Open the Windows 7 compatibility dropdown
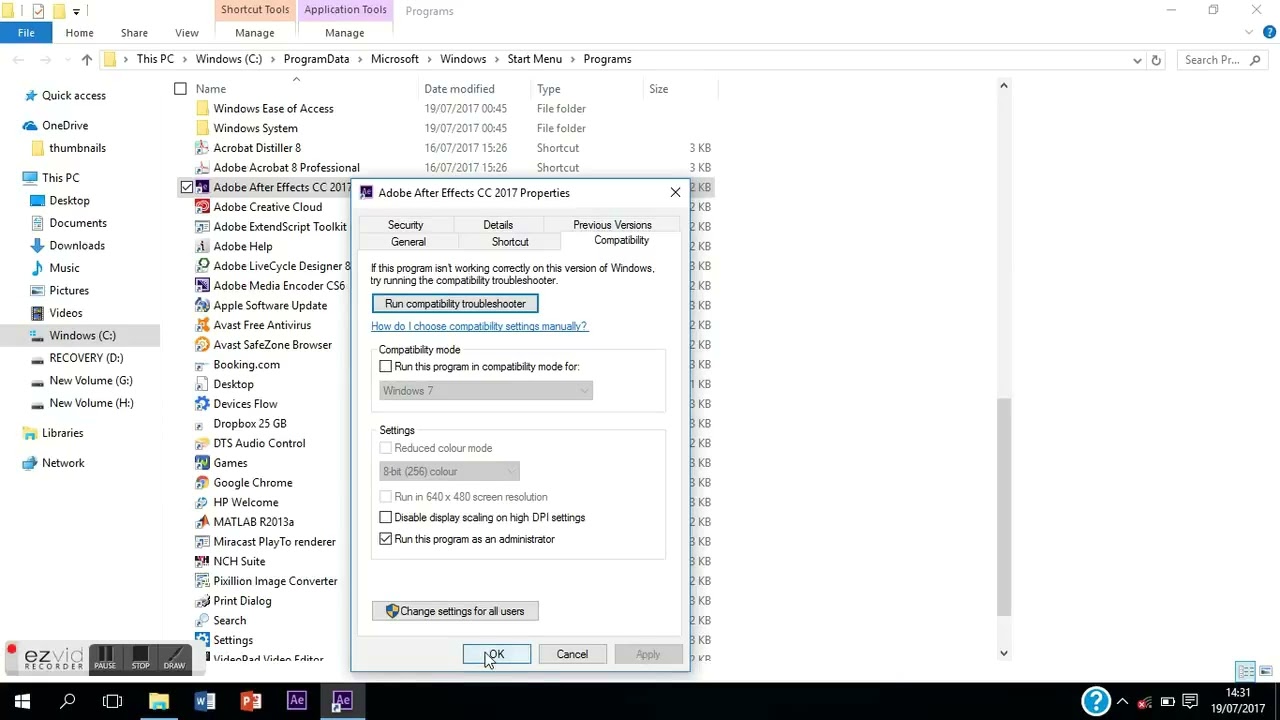Viewport: 1280px width, 720px height. coord(486,391)
